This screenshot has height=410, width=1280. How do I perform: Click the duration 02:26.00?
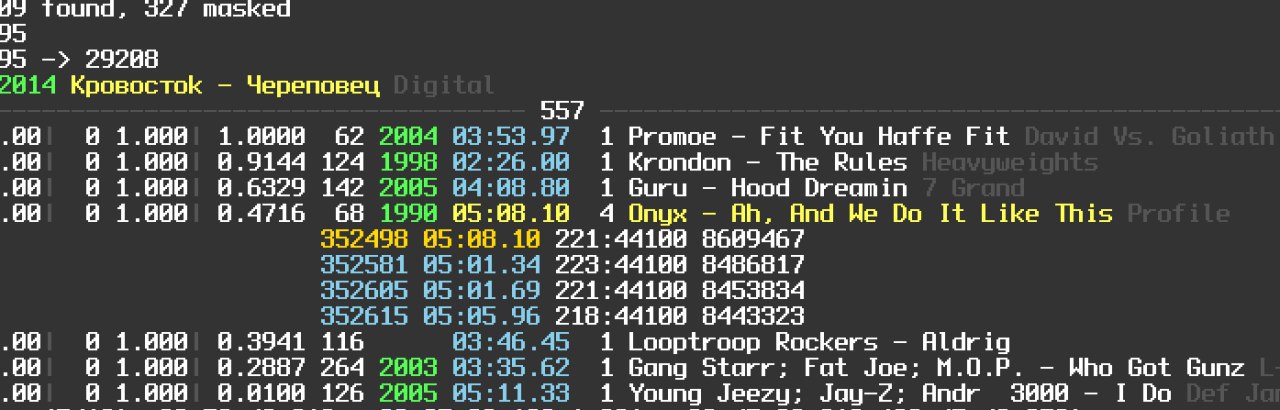(511, 162)
